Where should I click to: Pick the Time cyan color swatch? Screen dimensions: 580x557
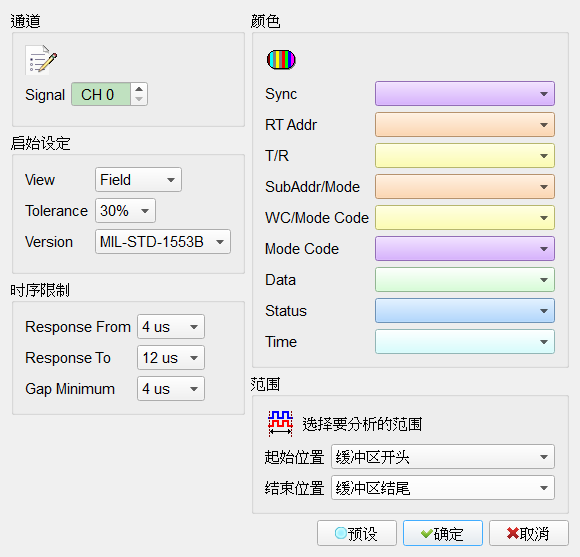[x=465, y=342]
